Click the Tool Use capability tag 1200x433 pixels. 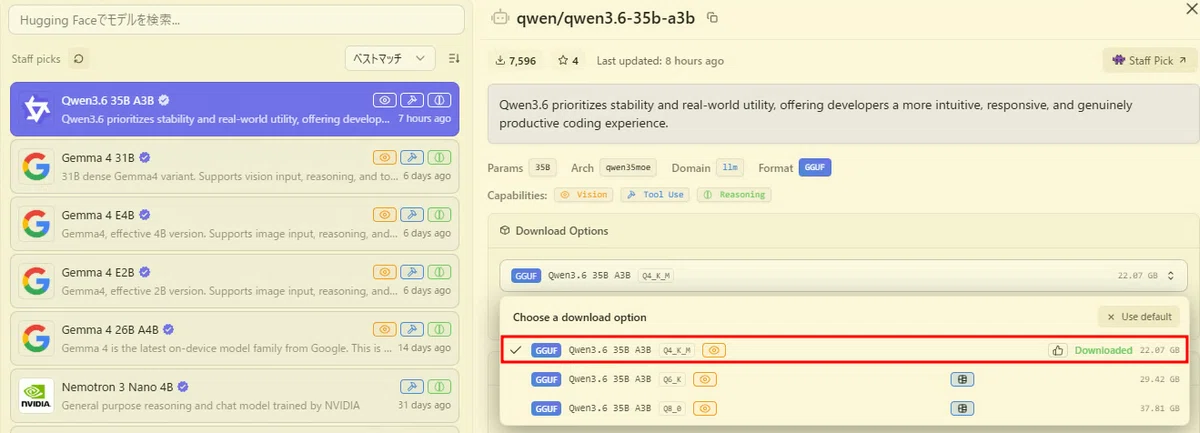coord(656,195)
